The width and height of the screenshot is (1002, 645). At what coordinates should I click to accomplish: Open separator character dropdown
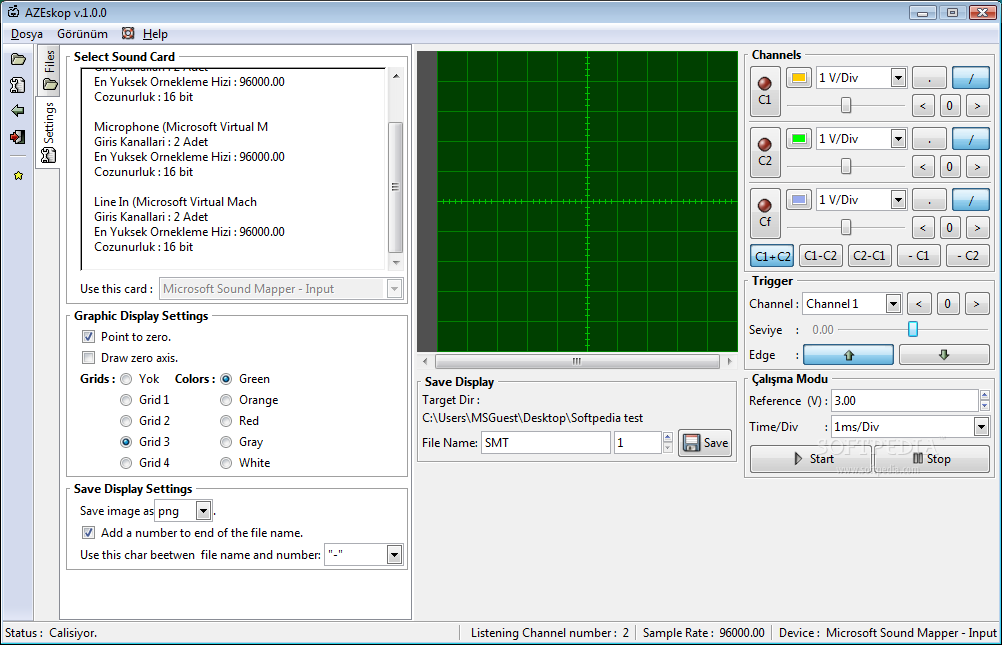[394, 555]
